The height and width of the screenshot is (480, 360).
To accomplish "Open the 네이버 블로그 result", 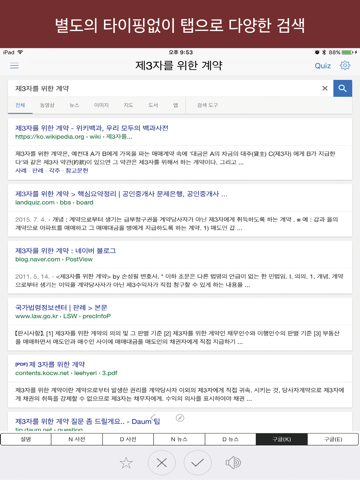I will click(x=65, y=251).
